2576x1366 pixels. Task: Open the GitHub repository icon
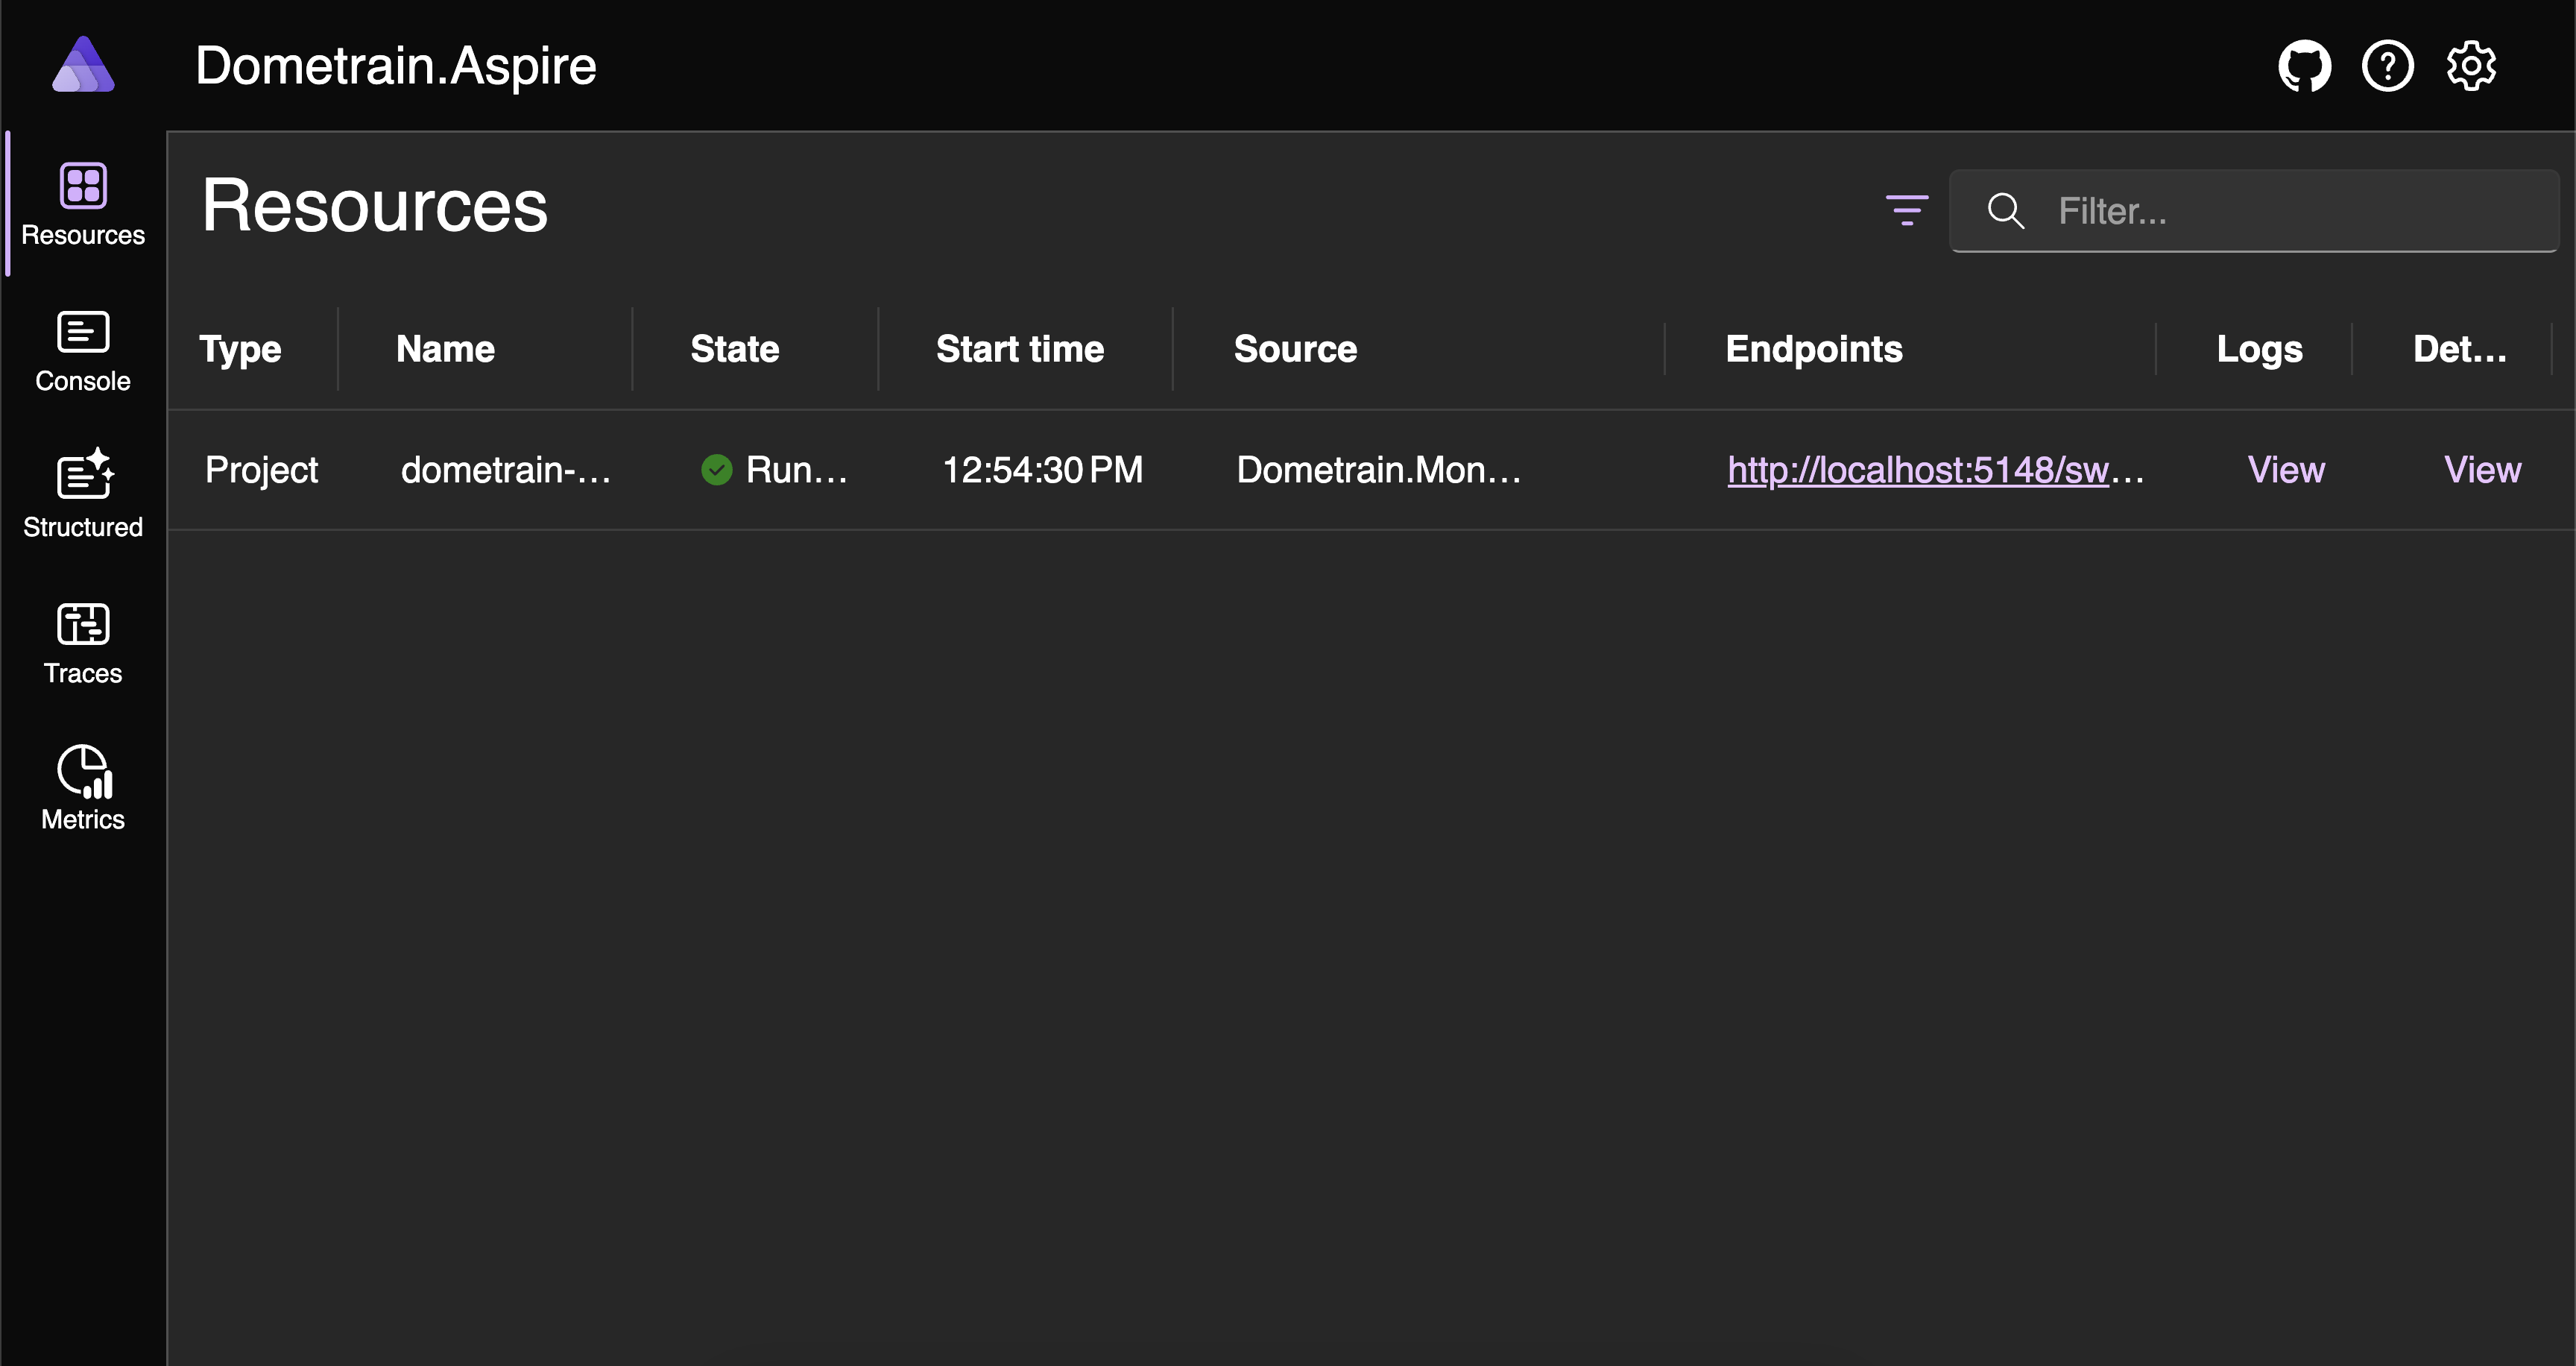click(x=2304, y=67)
